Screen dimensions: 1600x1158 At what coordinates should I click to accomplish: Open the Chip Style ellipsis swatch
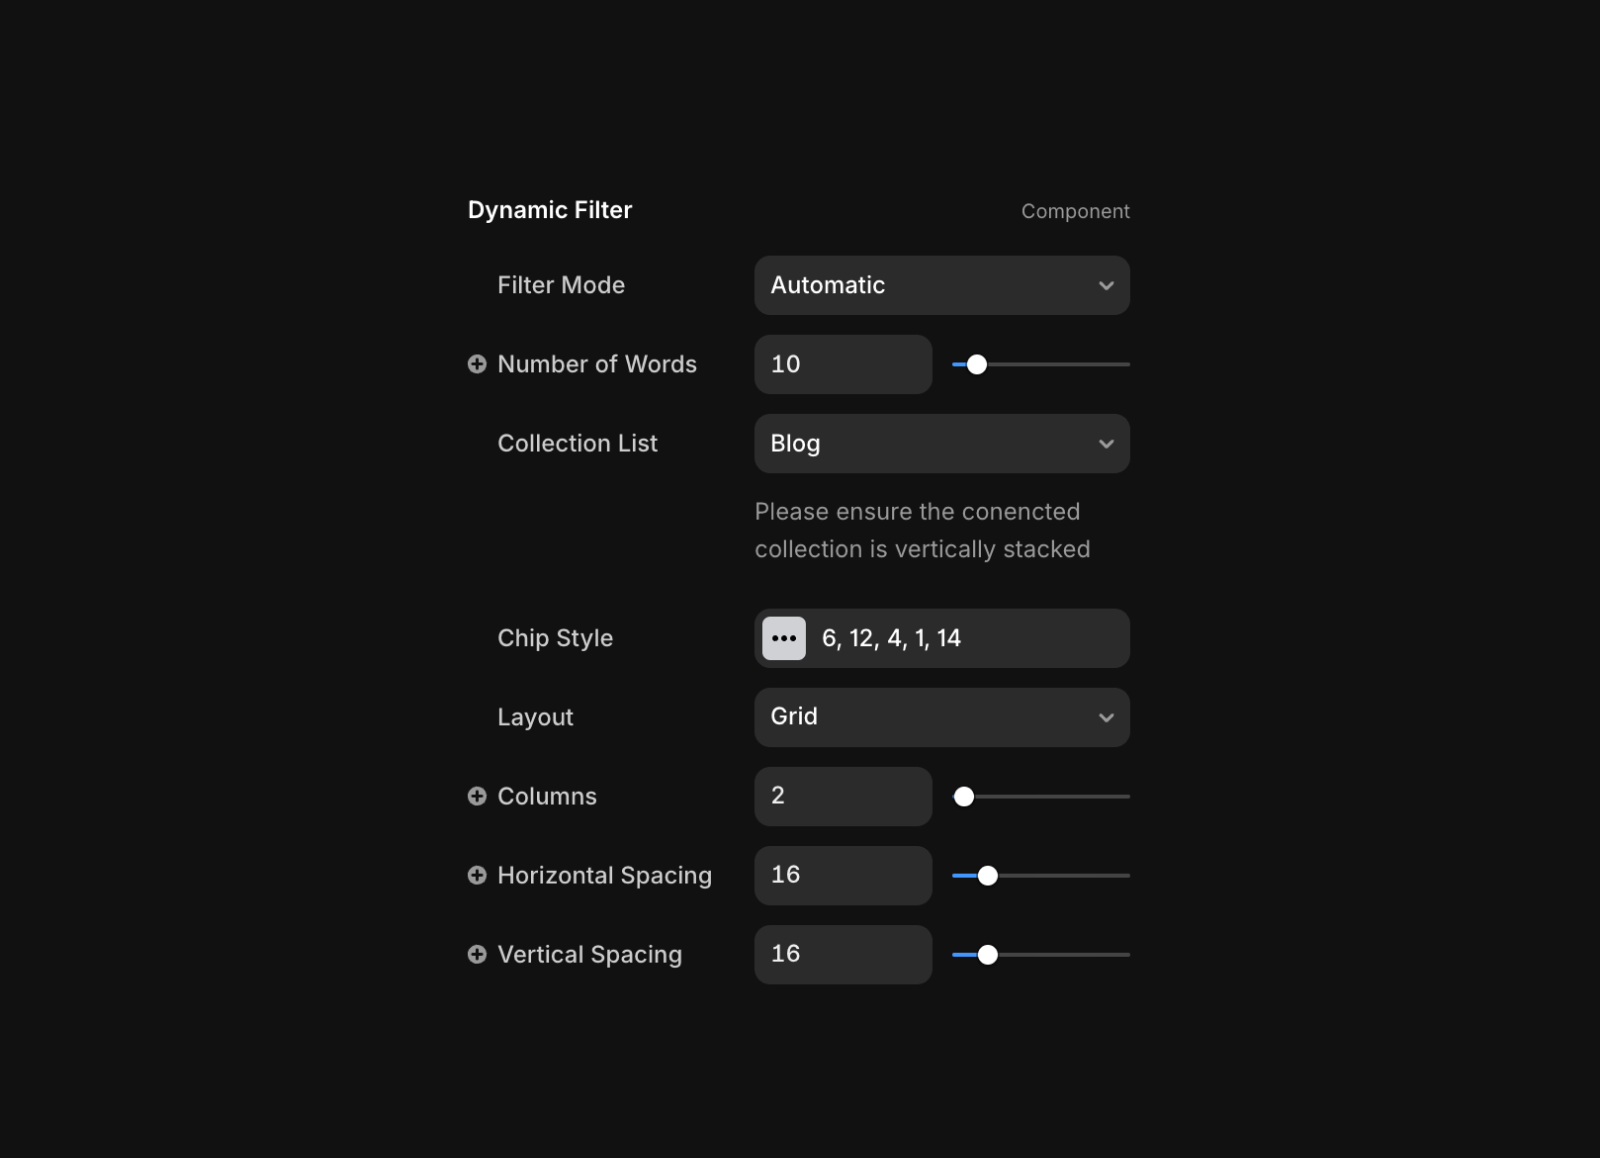[784, 638]
